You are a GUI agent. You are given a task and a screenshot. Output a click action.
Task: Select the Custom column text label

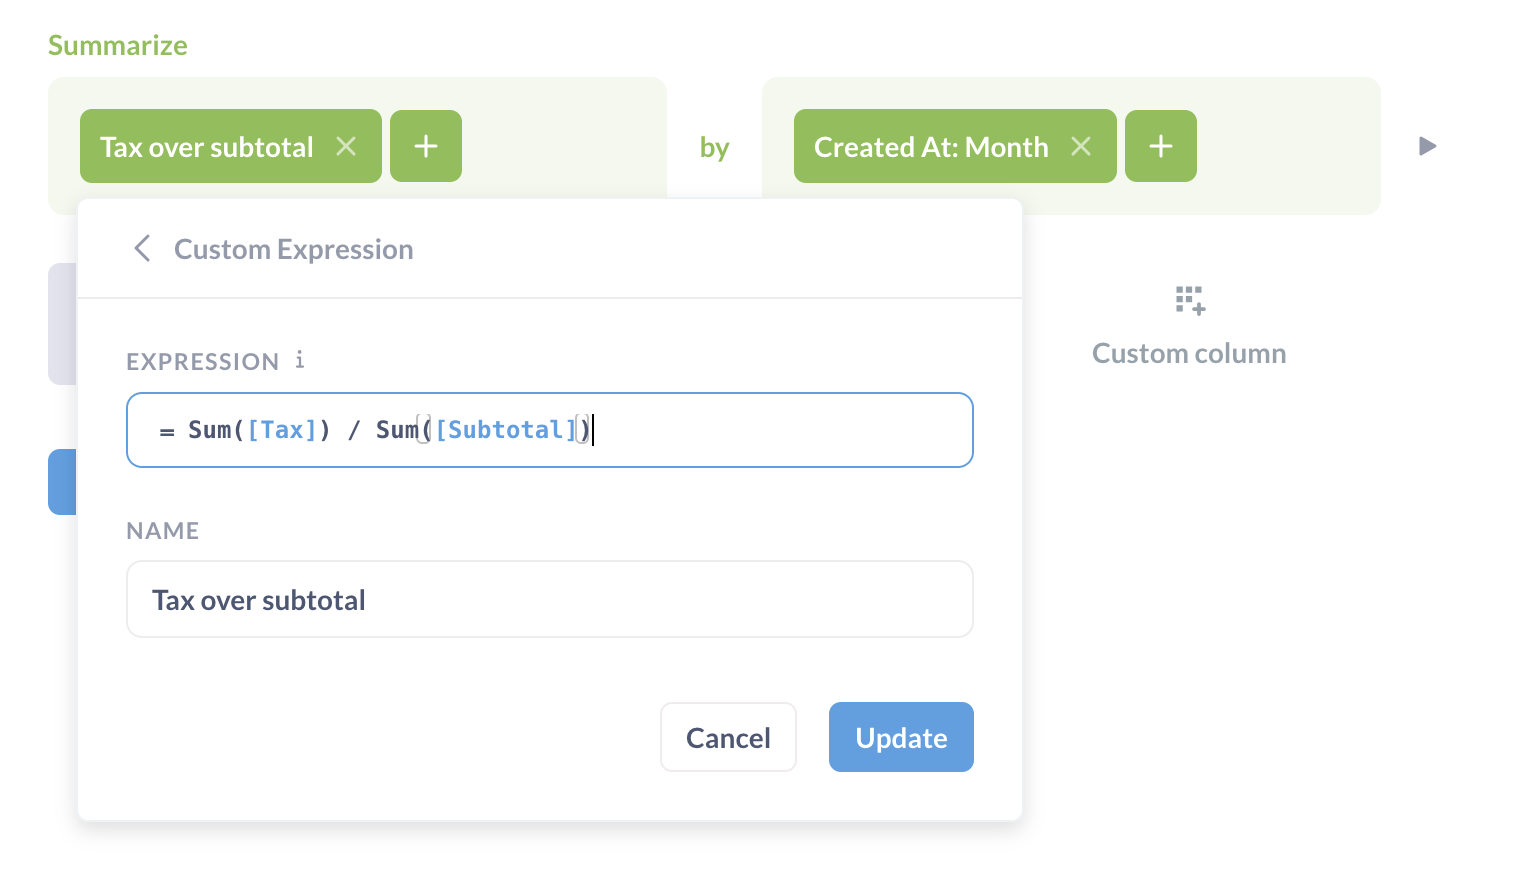pyautogui.click(x=1189, y=354)
